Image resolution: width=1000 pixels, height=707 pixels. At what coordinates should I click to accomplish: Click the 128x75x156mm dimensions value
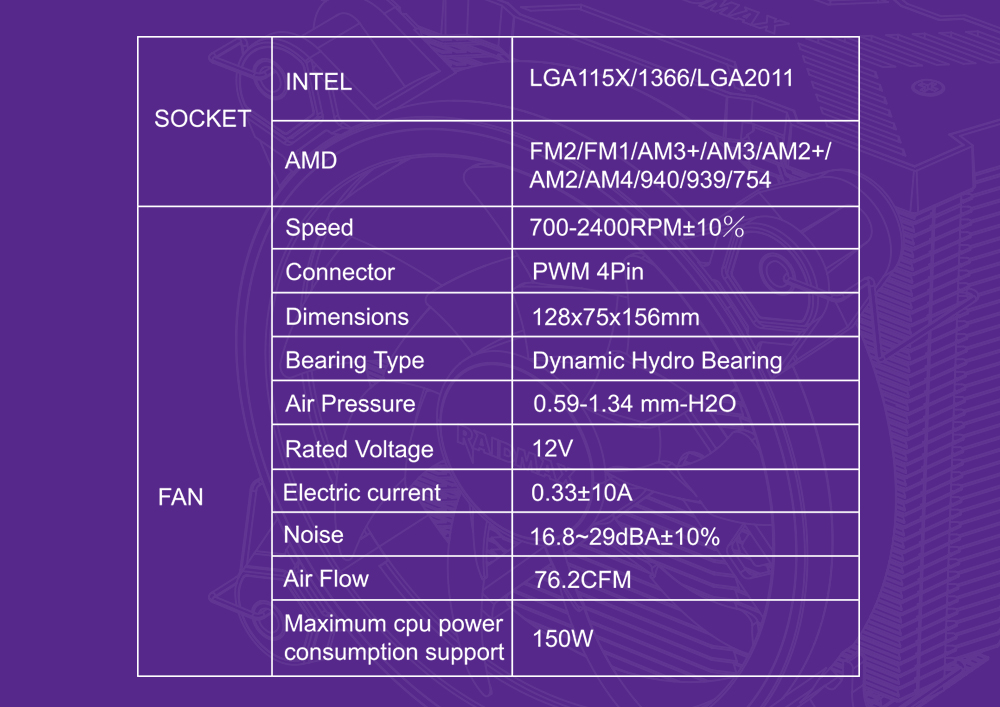coord(616,317)
